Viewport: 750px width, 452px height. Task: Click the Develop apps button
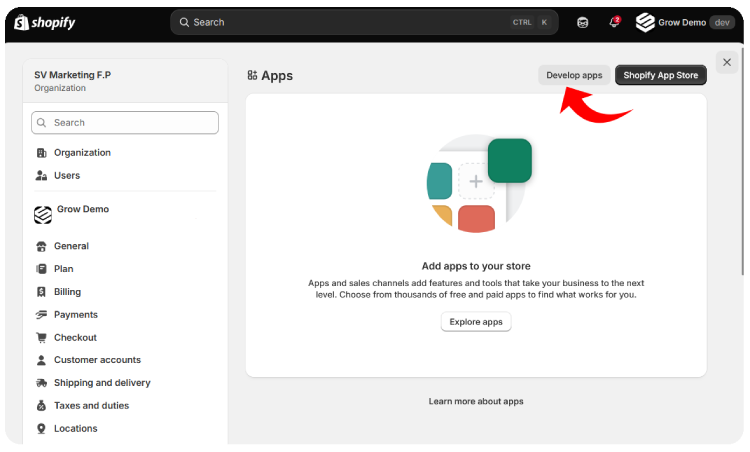click(574, 76)
